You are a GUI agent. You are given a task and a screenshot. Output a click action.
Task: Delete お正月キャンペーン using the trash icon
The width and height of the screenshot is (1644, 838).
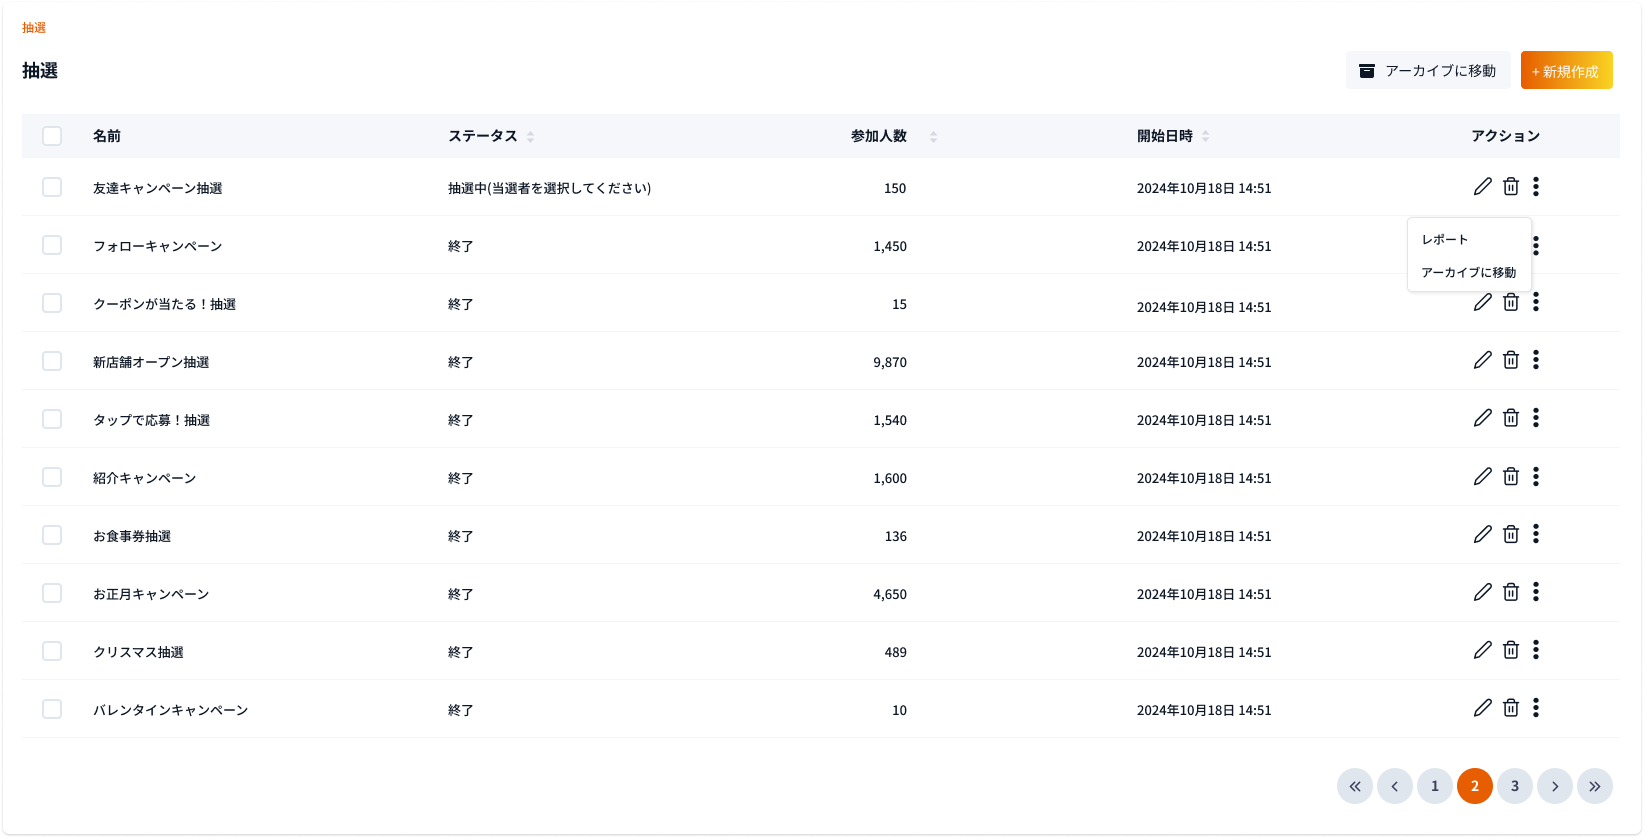point(1510,592)
